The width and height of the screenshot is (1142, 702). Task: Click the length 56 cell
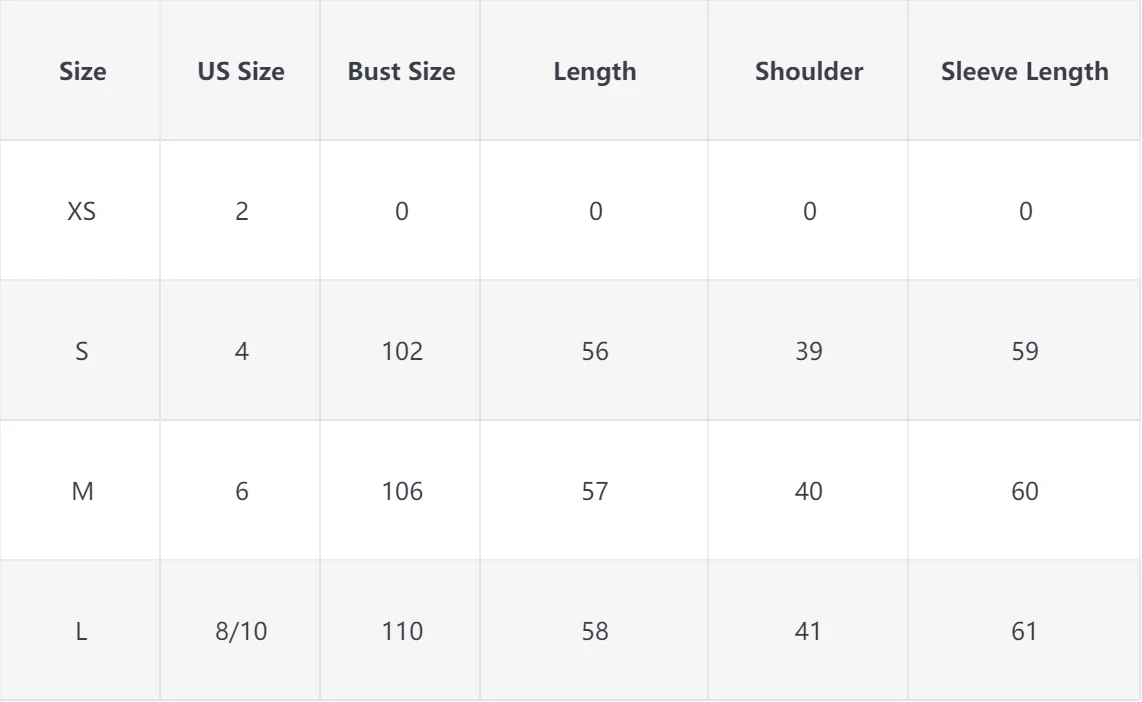pyautogui.click(x=594, y=350)
